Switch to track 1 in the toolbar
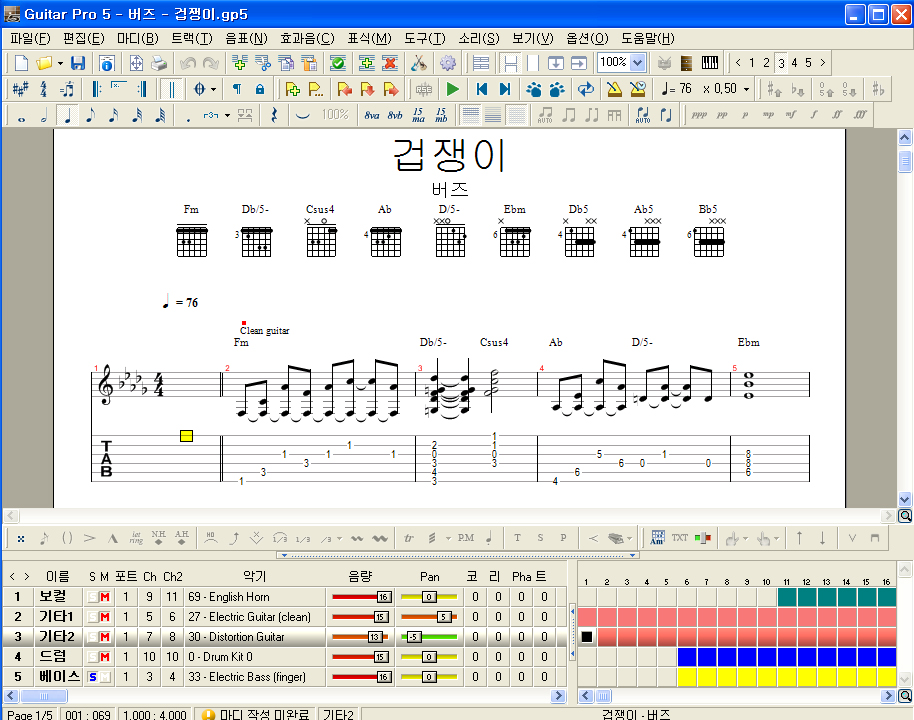This screenshot has width=914, height=720. pyautogui.click(x=752, y=63)
